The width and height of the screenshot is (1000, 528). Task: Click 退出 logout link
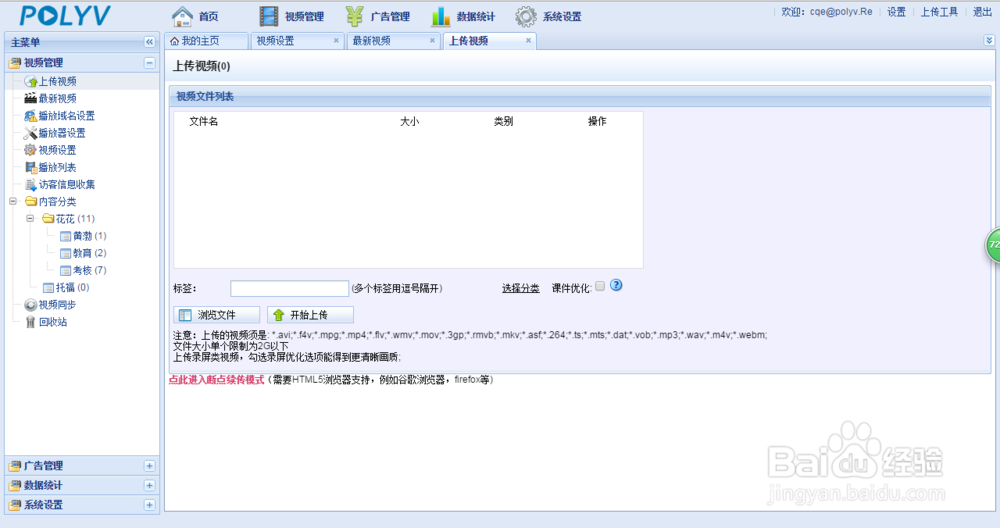[982, 11]
